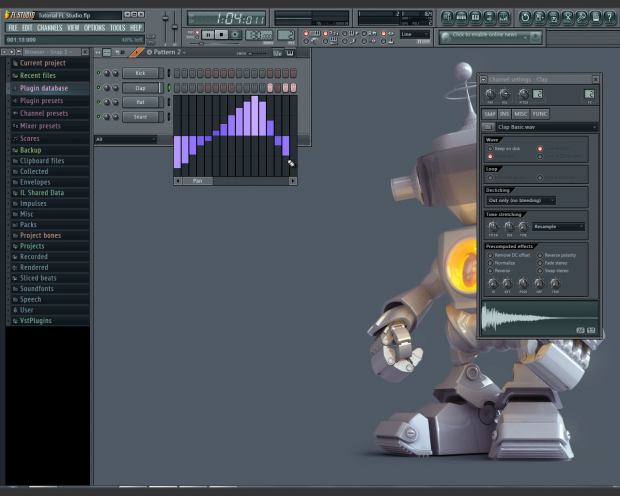Image resolution: width=620 pixels, height=496 pixels.
Task: Open the Declicking mode dropdown
Action: coord(521,201)
